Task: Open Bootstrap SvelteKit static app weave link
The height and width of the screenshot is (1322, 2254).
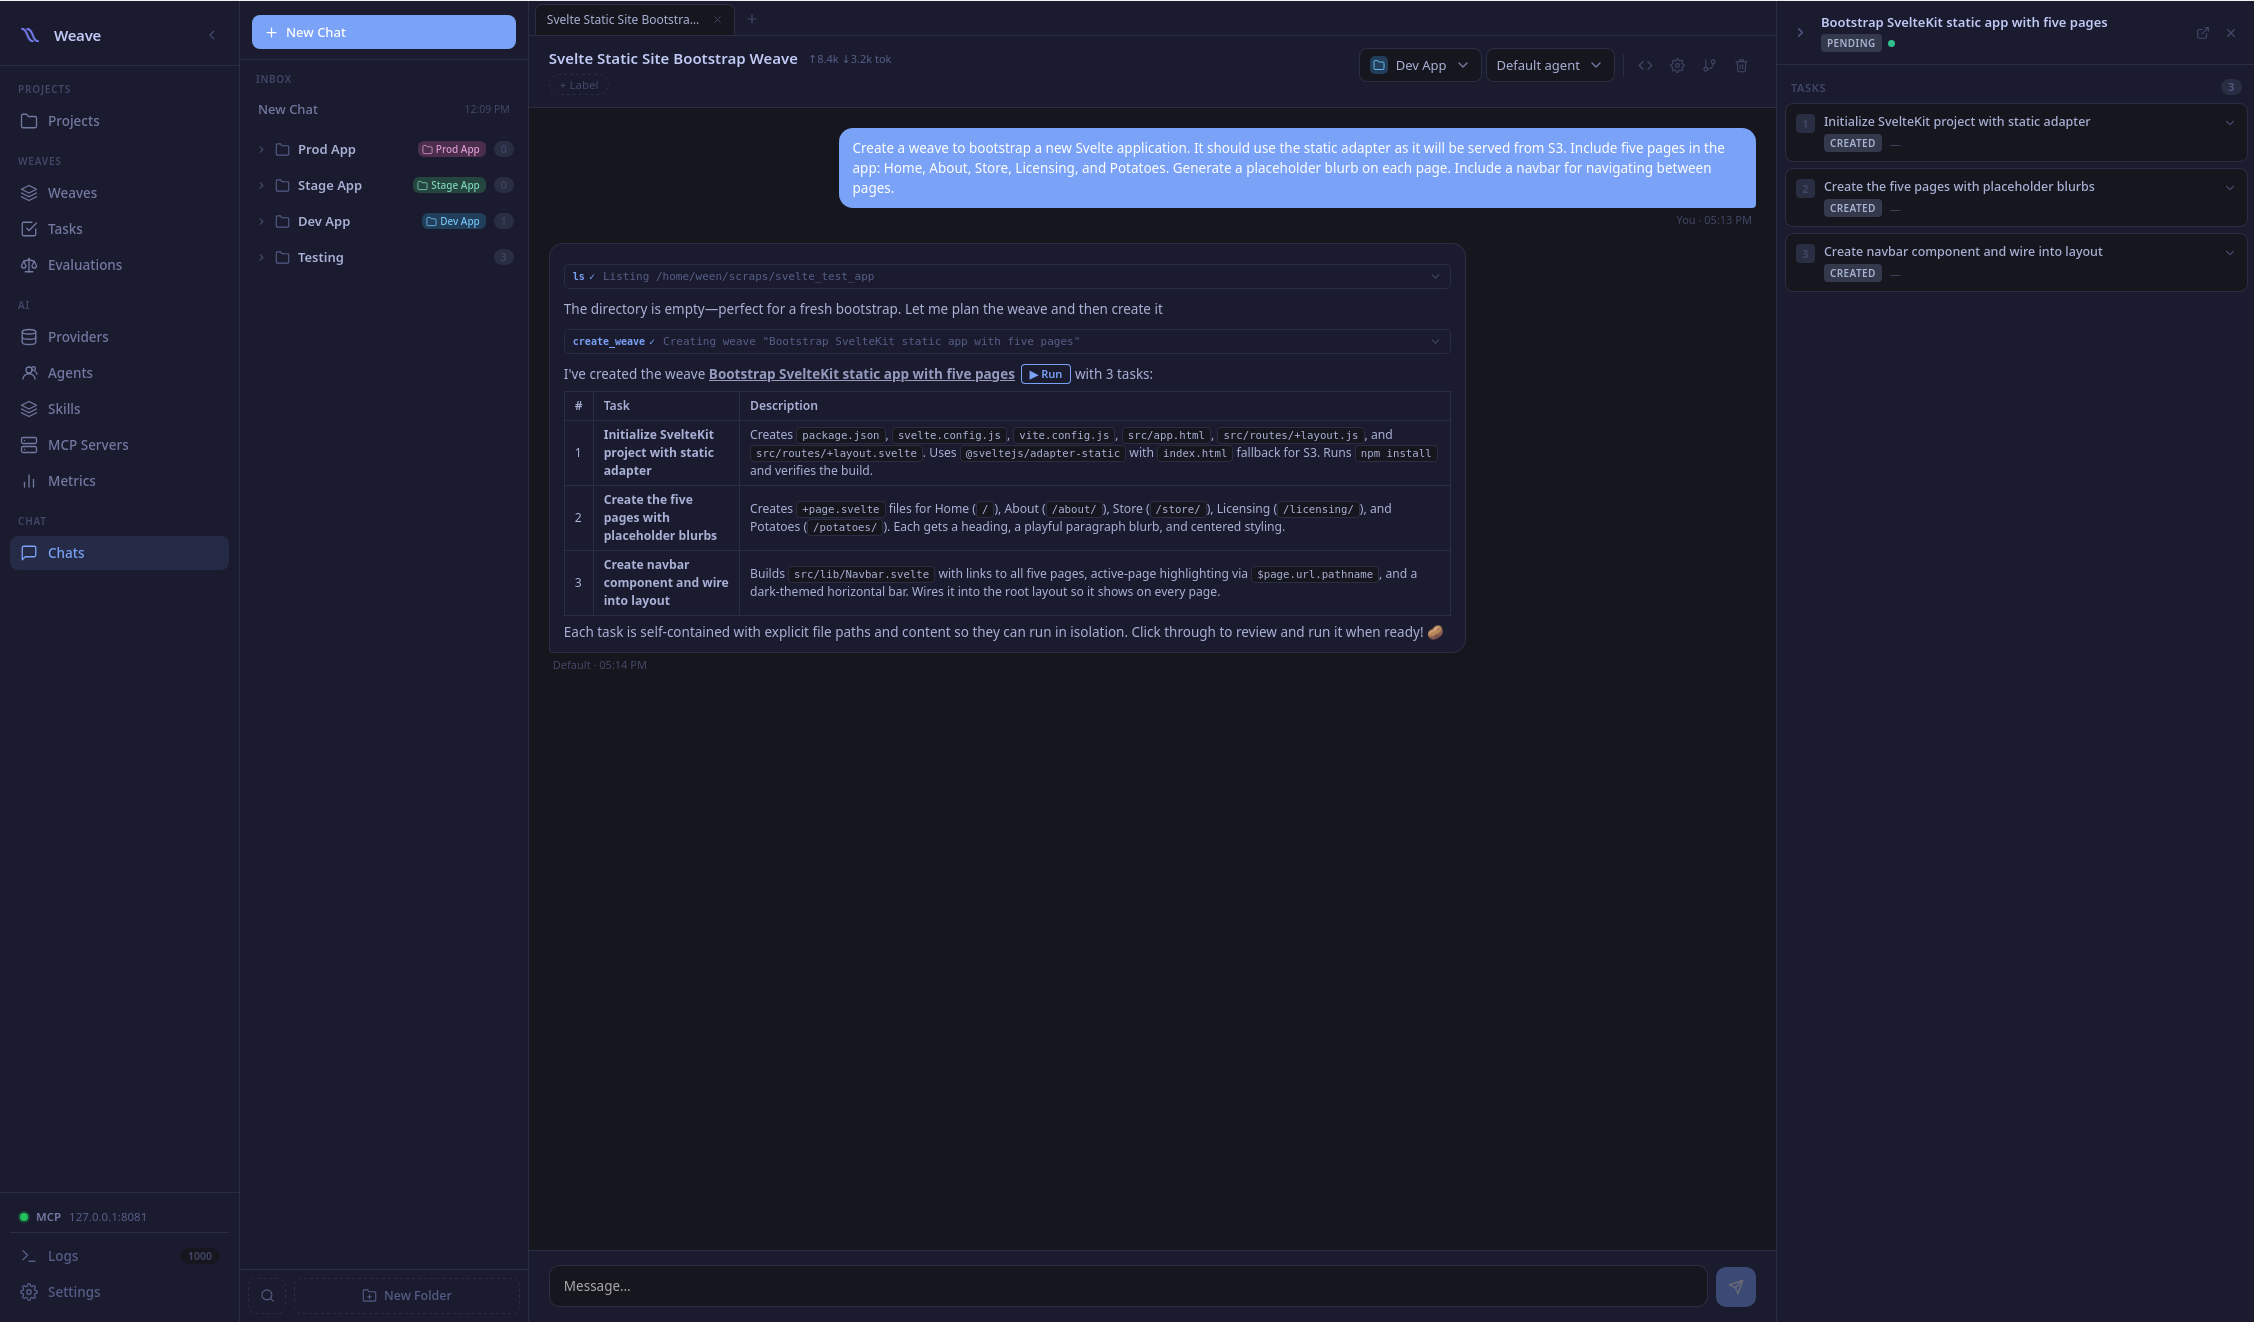Action: tap(861, 374)
